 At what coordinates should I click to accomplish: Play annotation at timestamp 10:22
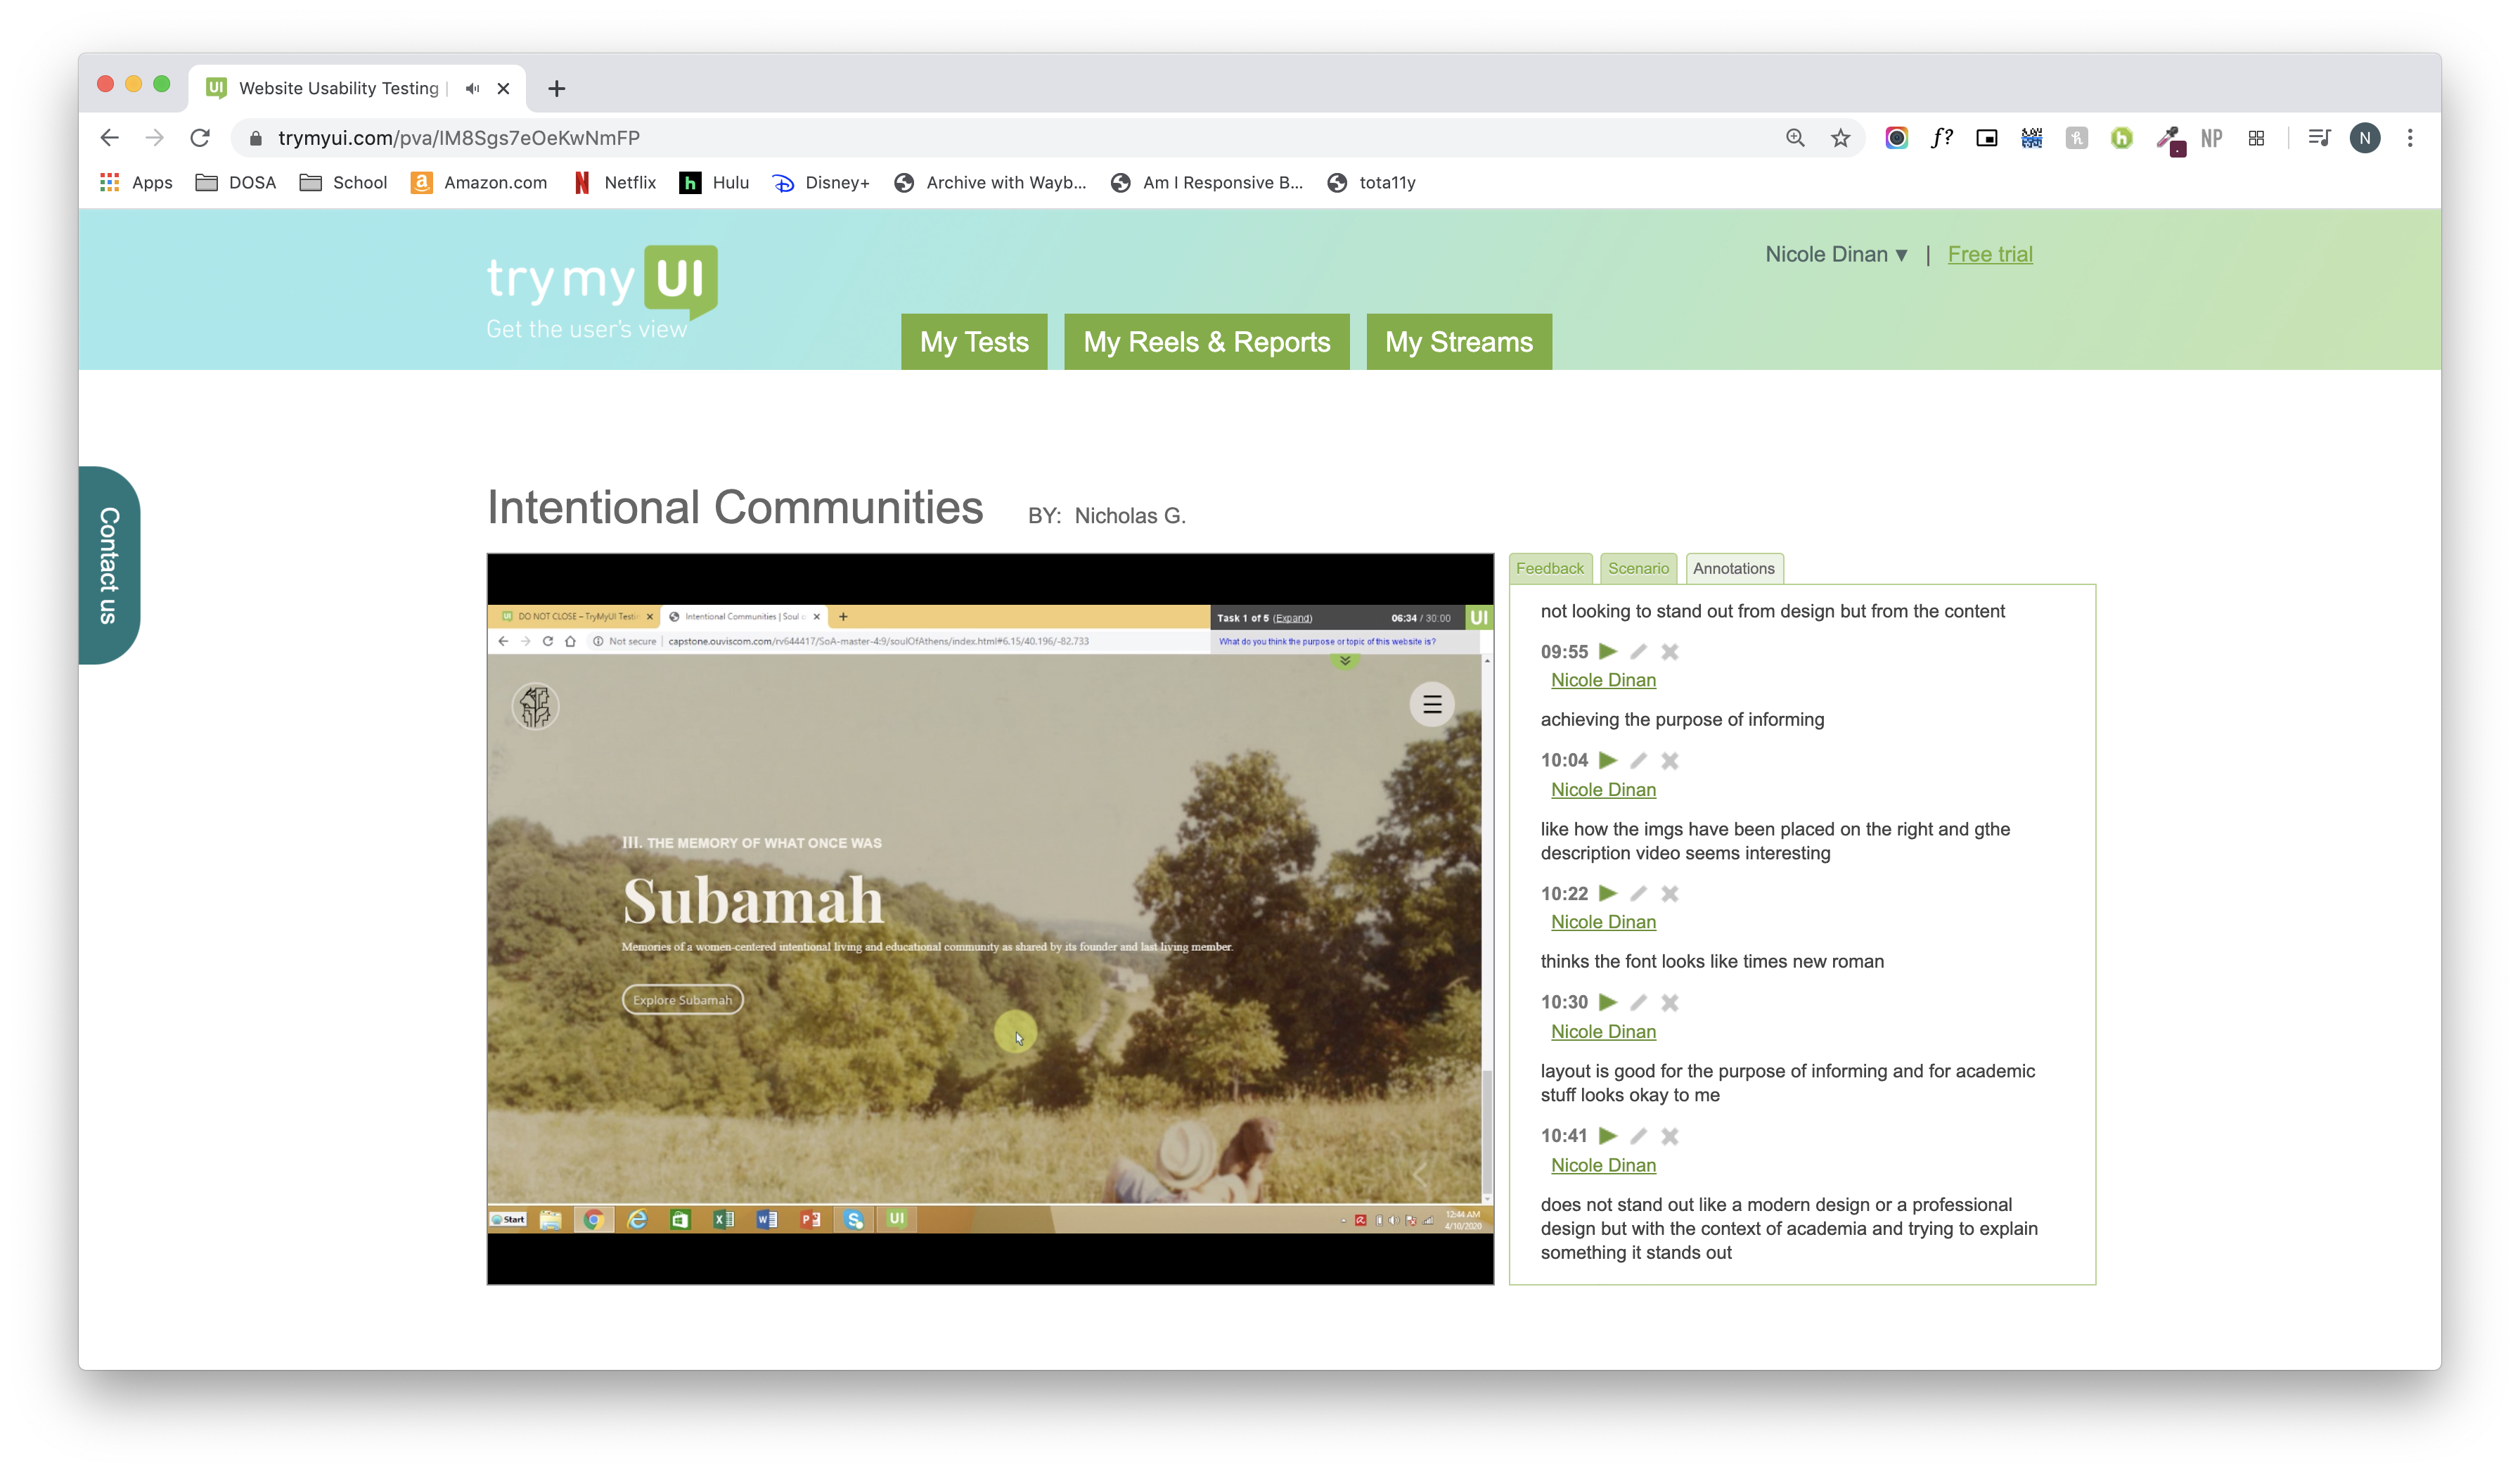1608,892
